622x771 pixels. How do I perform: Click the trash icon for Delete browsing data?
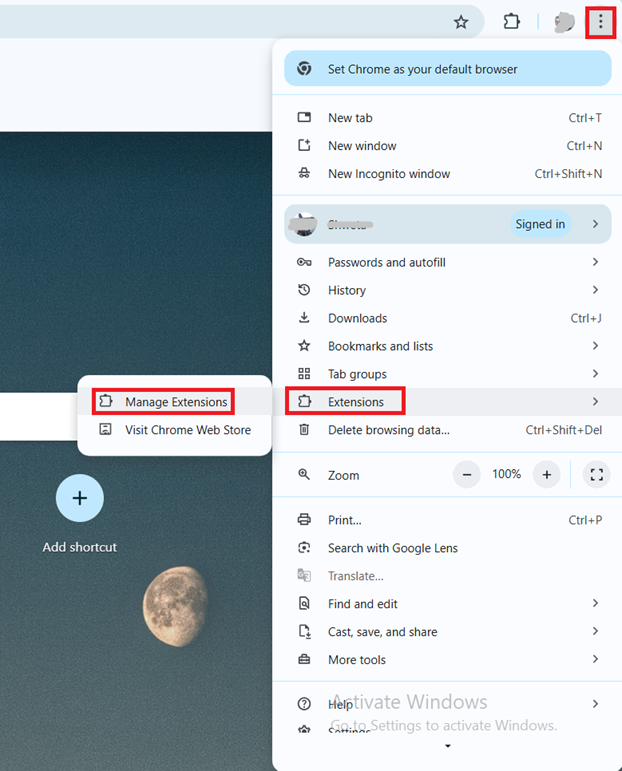pos(305,430)
